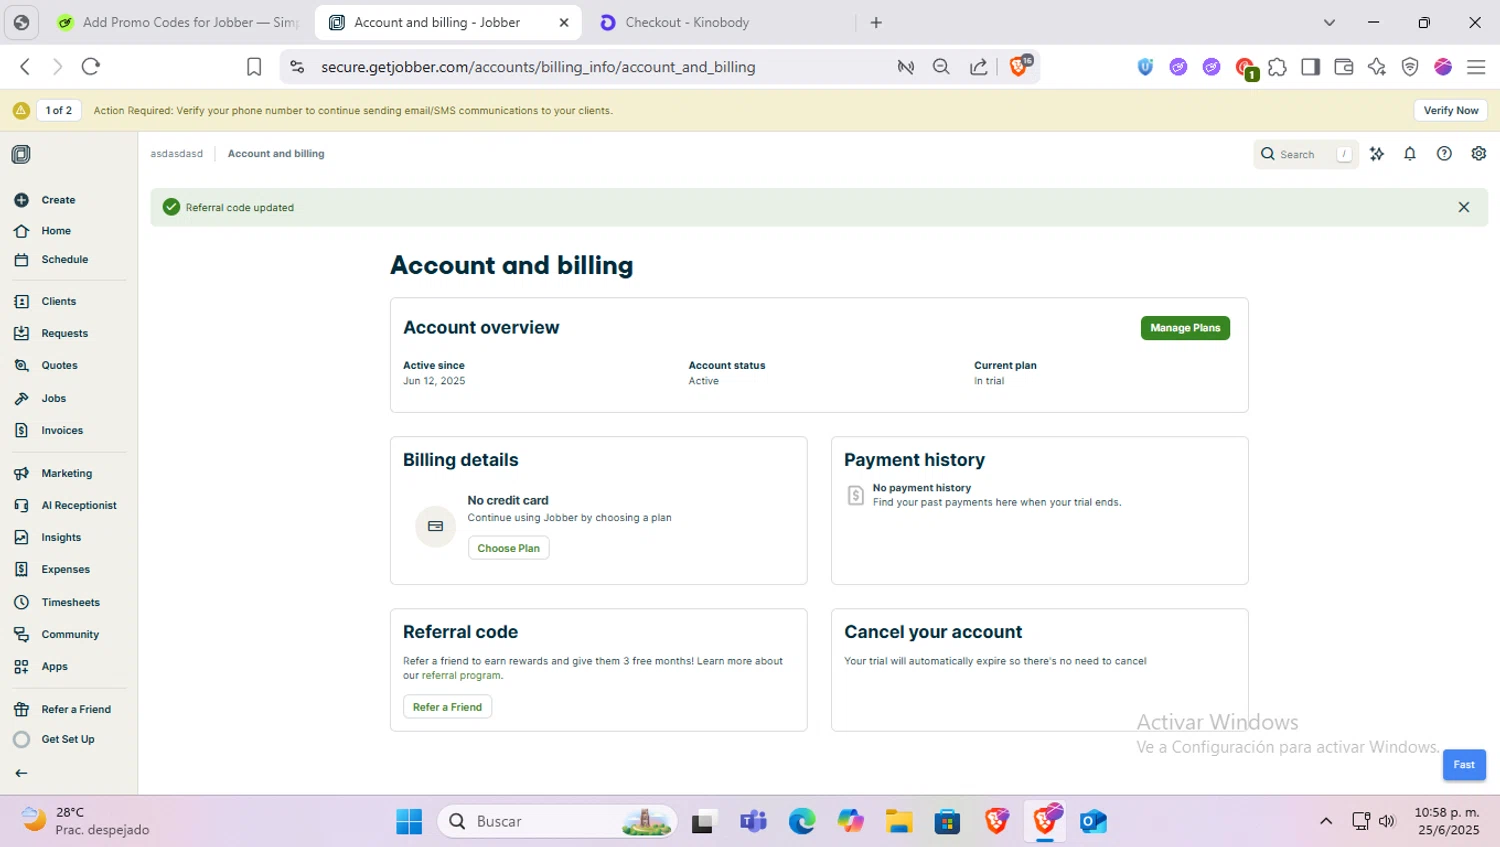Image resolution: width=1500 pixels, height=847 pixels.
Task: Open the Timesheets page
Action: 58,603
